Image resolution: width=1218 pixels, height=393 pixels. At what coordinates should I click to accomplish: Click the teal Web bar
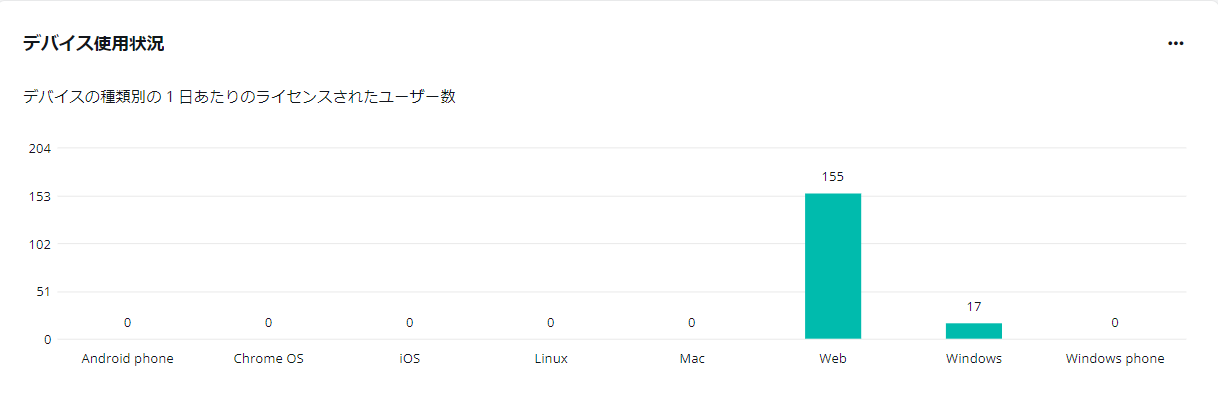pos(833,266)
